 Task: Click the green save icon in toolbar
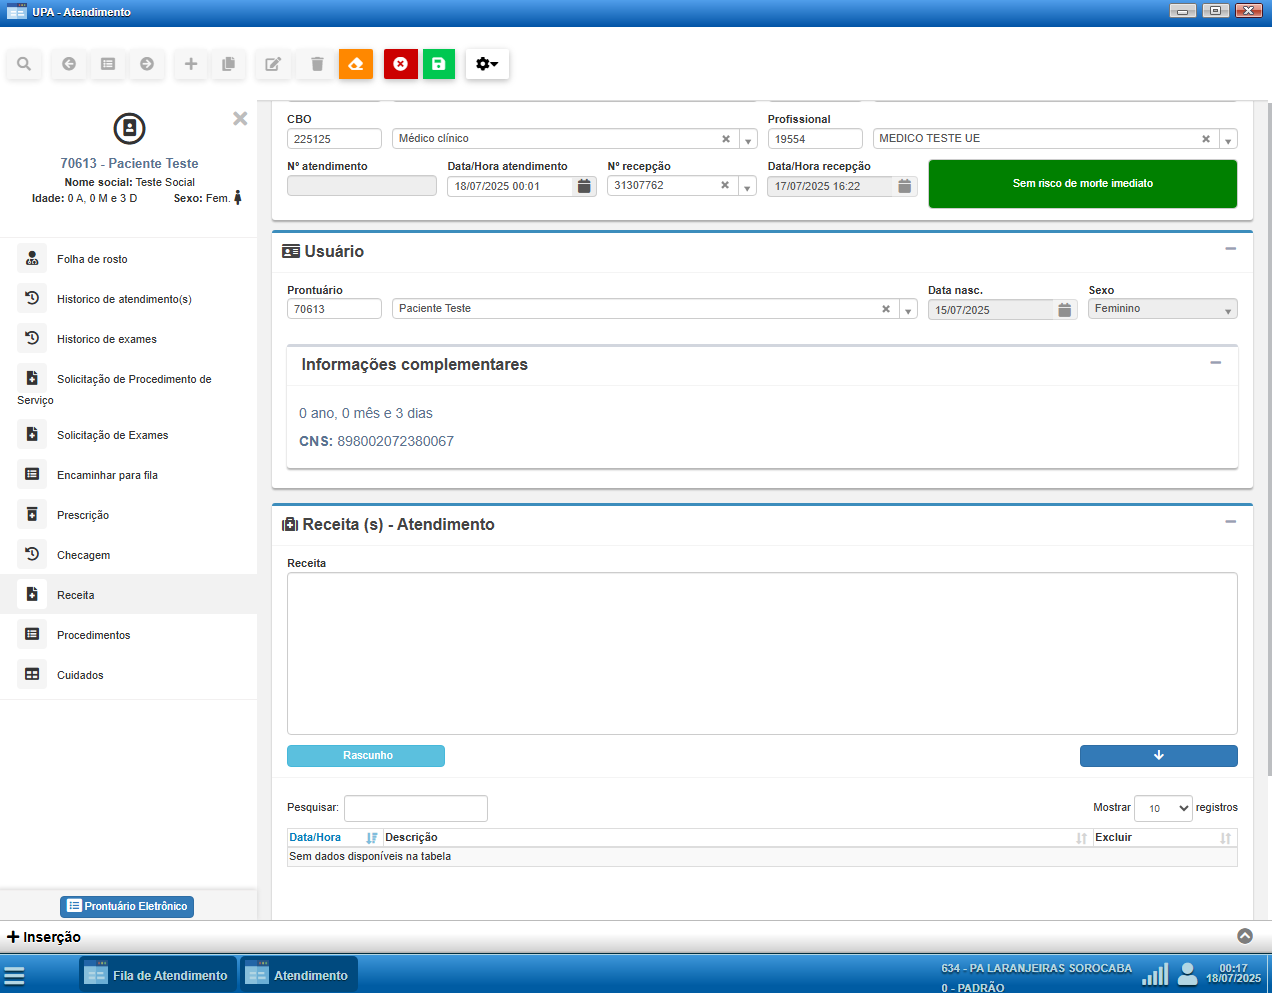coord(438,64)
